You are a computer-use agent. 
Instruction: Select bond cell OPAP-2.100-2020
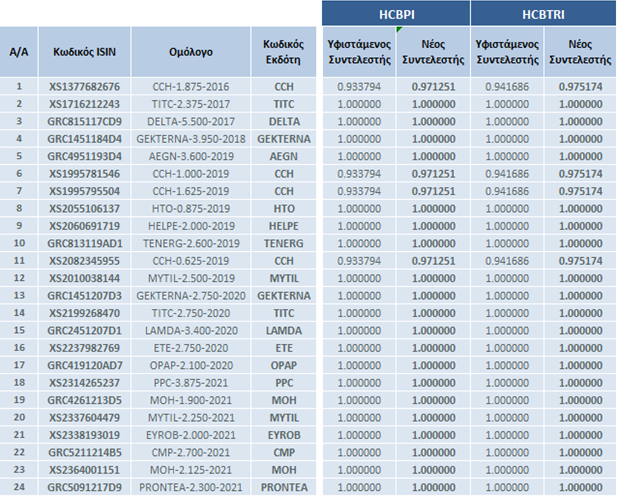point(191,364)
